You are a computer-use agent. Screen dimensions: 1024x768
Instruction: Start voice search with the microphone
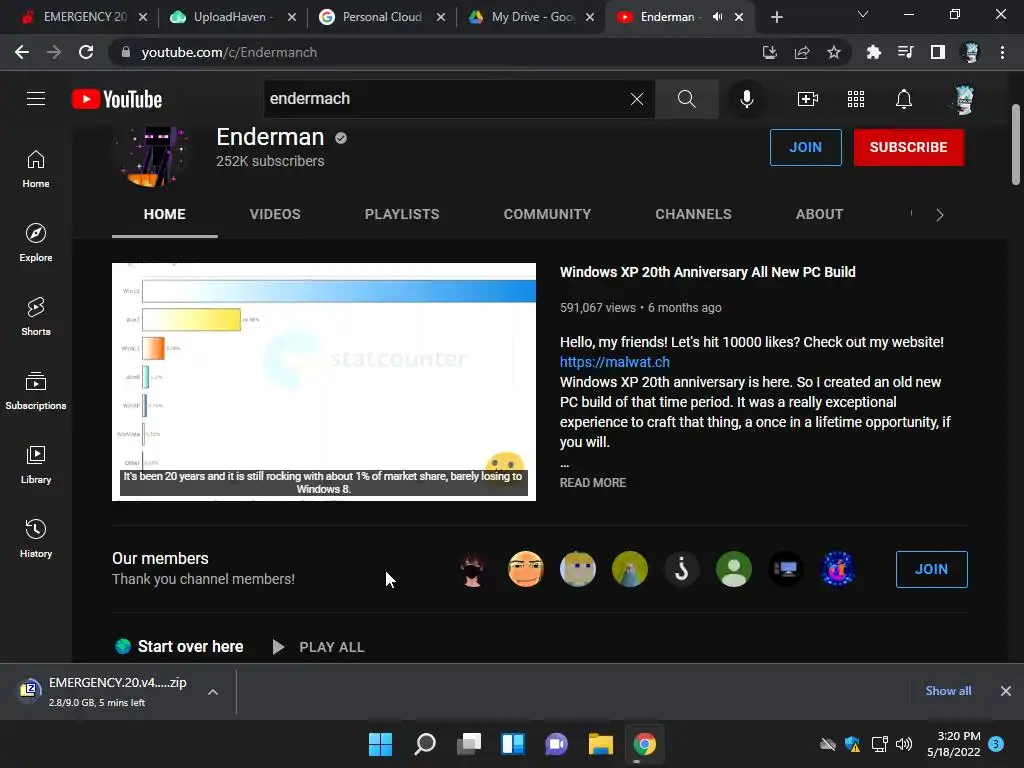click(746, 99)
